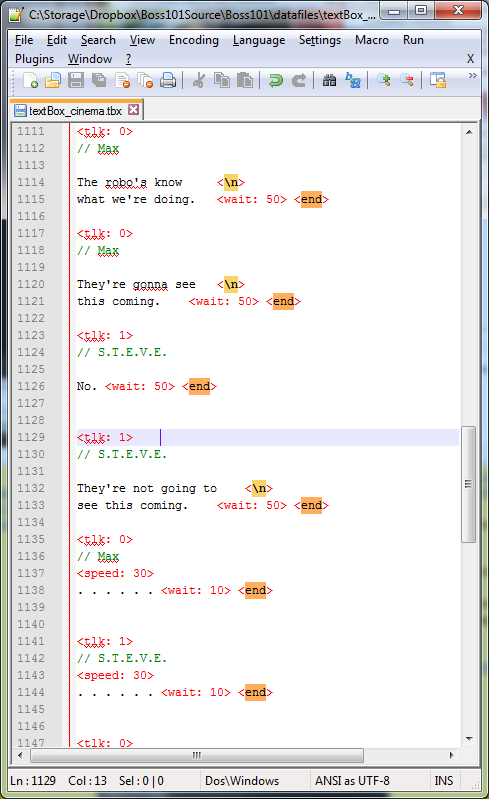Toggle INS insert mode in status bar
Viewport: 489px width, 799px height.
point(444,781)
